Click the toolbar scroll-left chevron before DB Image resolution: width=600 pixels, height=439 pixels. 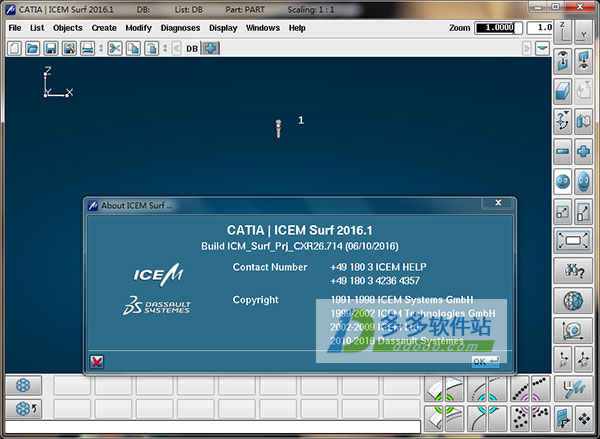point(176,49)
